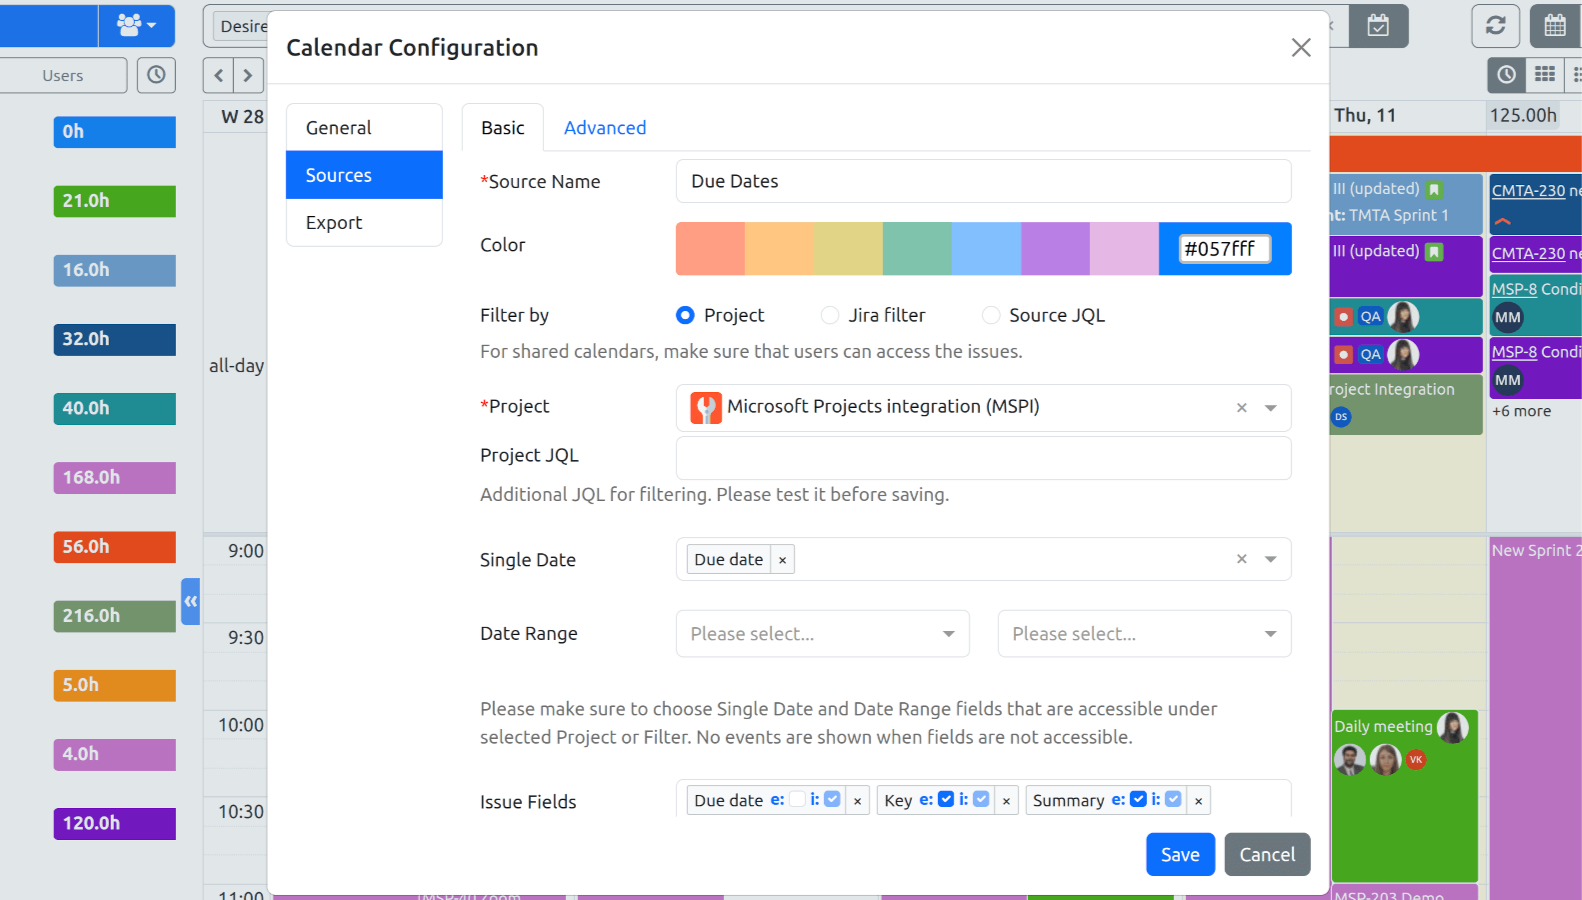Go to next period with right arrow
1582x900 pixels.
pyautogui.click(x=248, y=75)
